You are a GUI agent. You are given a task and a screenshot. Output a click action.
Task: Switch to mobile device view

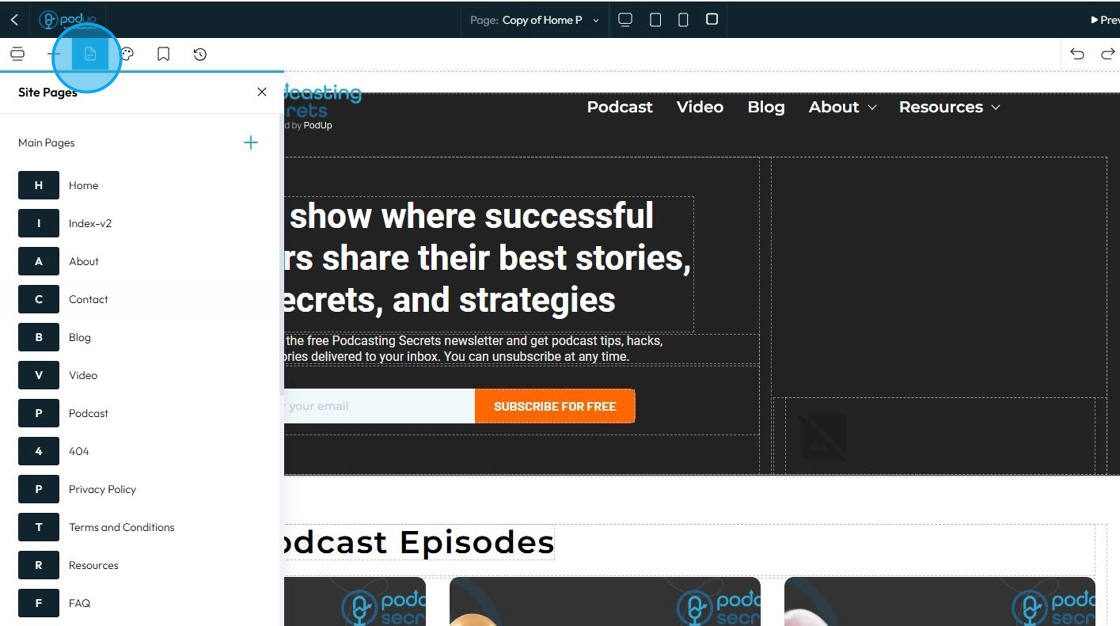pyautogui.click(x=683, y=20)
